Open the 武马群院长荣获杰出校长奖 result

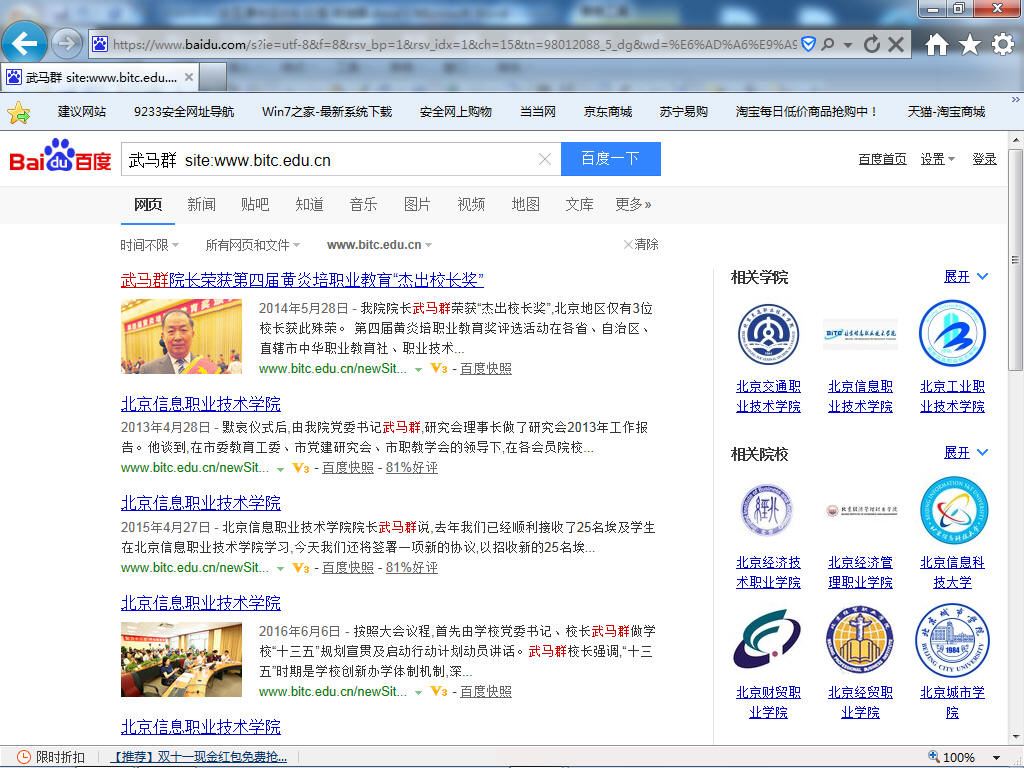click(302, 280)
